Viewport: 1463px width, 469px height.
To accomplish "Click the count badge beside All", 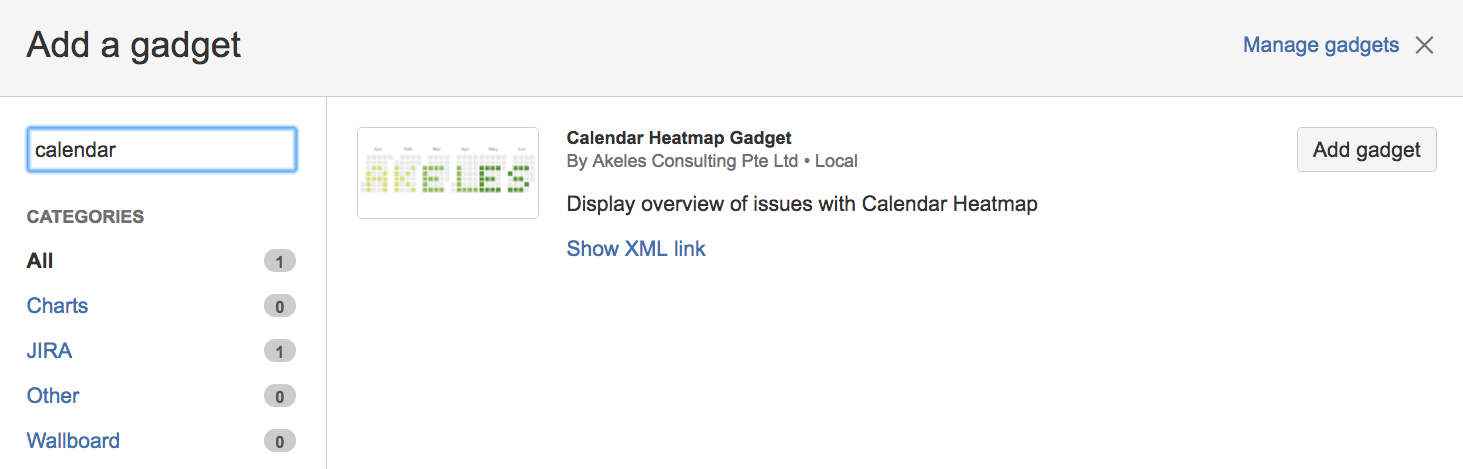I will click(280, 262).
